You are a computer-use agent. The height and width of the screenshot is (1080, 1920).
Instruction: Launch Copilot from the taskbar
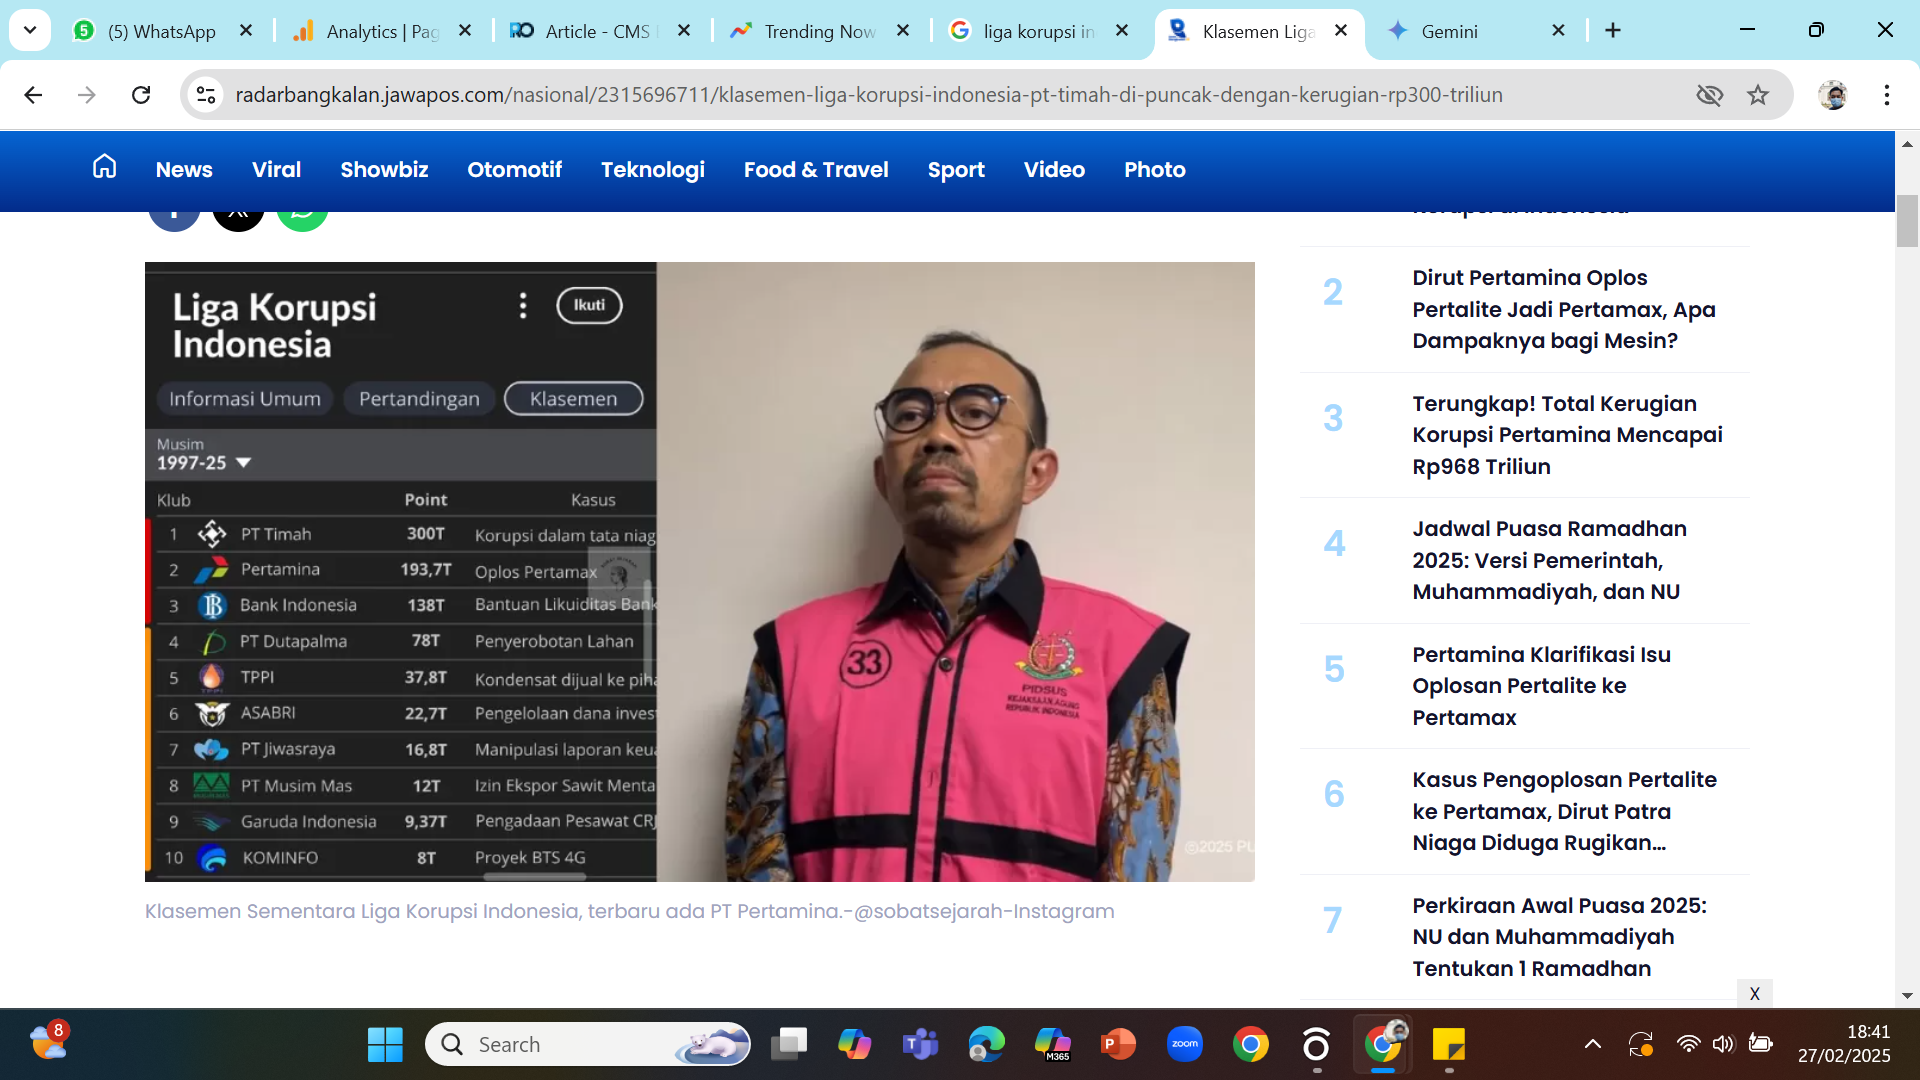[855, 1044]
